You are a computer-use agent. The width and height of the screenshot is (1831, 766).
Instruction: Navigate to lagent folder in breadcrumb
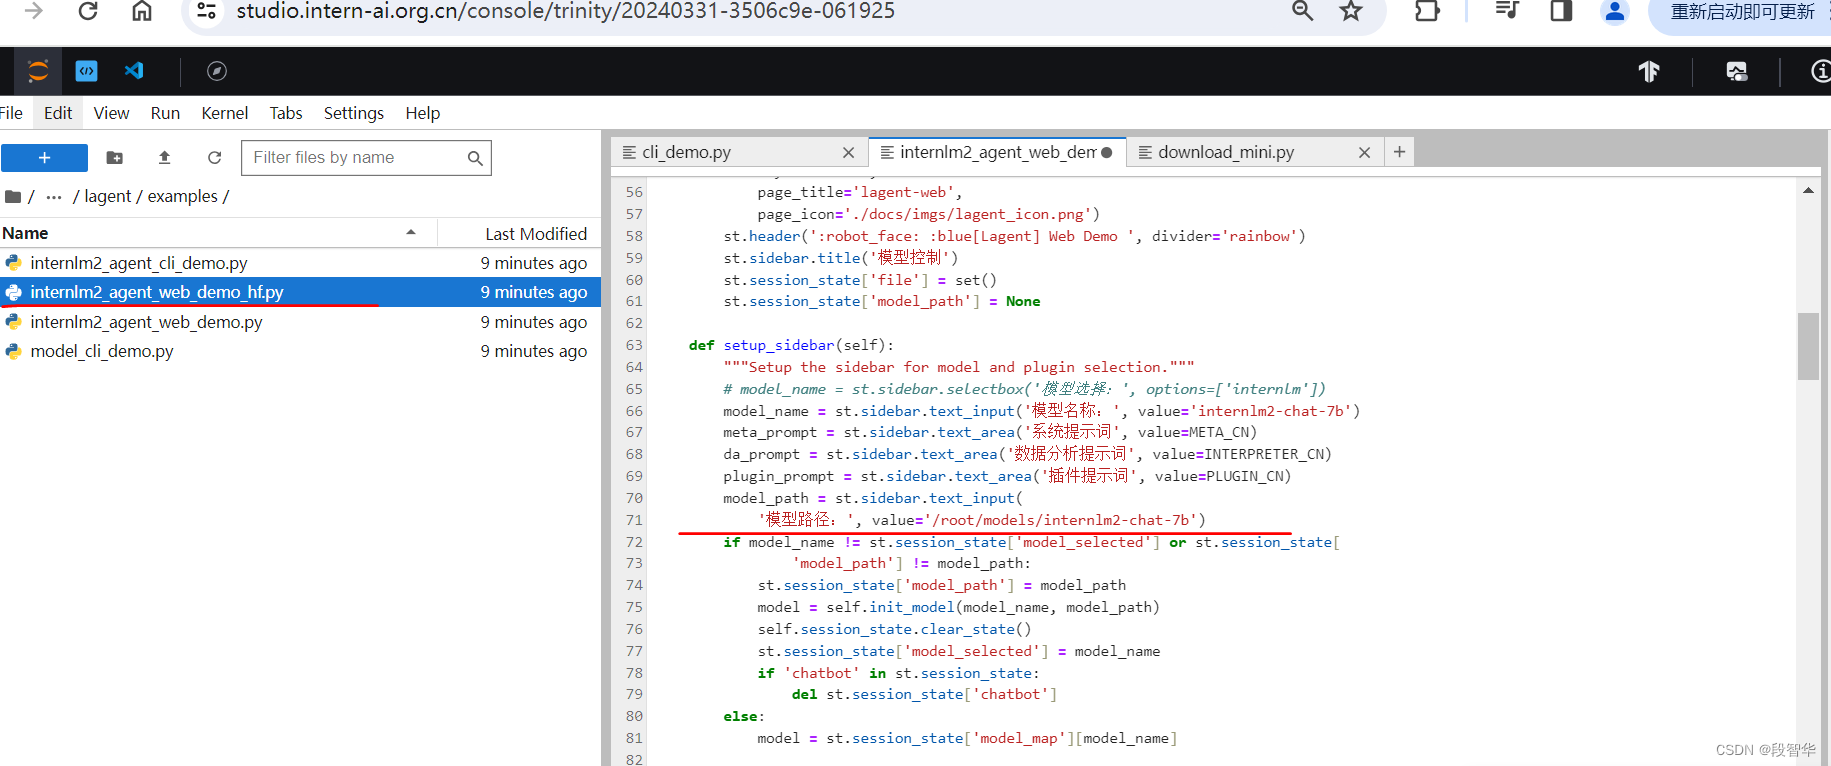point(107,196)
